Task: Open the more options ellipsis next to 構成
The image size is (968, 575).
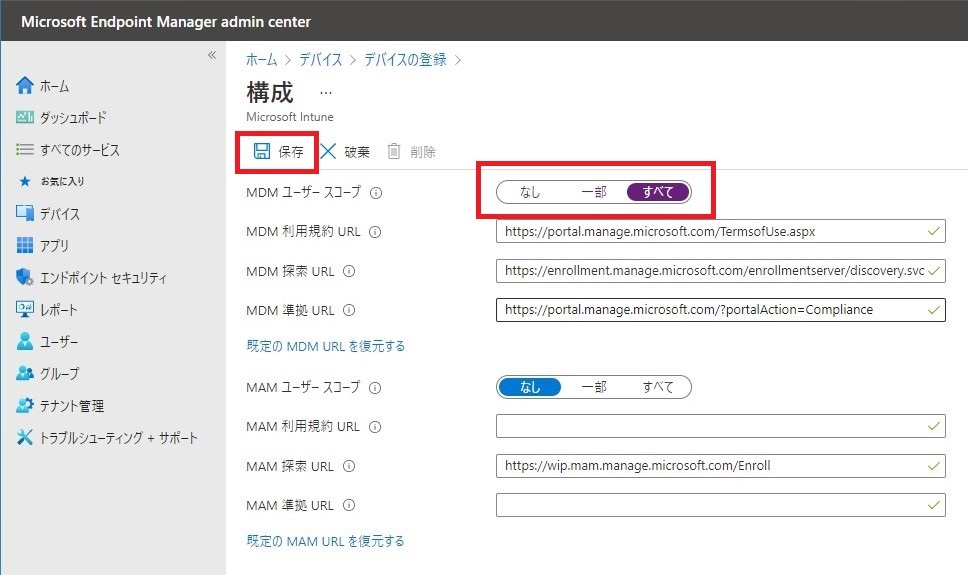Action: 326,93
